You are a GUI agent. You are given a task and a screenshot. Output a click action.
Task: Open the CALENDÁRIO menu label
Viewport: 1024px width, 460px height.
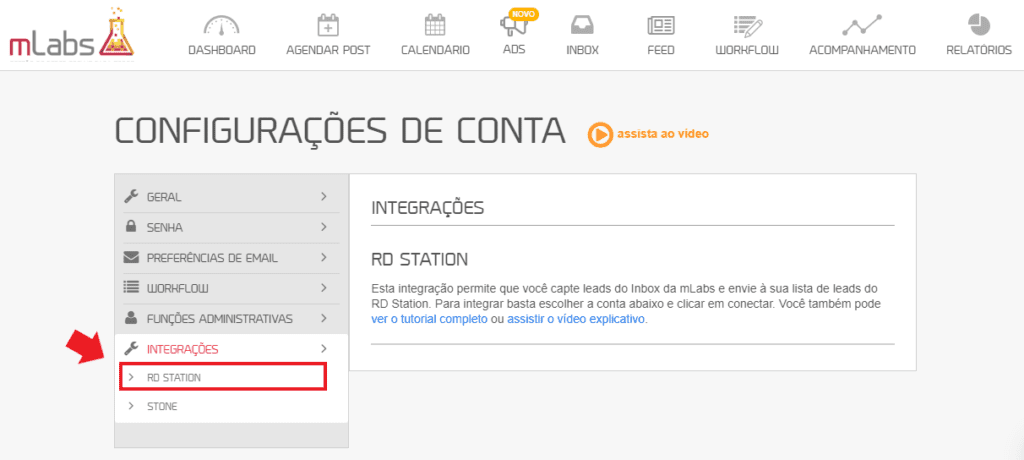[x=435, y=50]
